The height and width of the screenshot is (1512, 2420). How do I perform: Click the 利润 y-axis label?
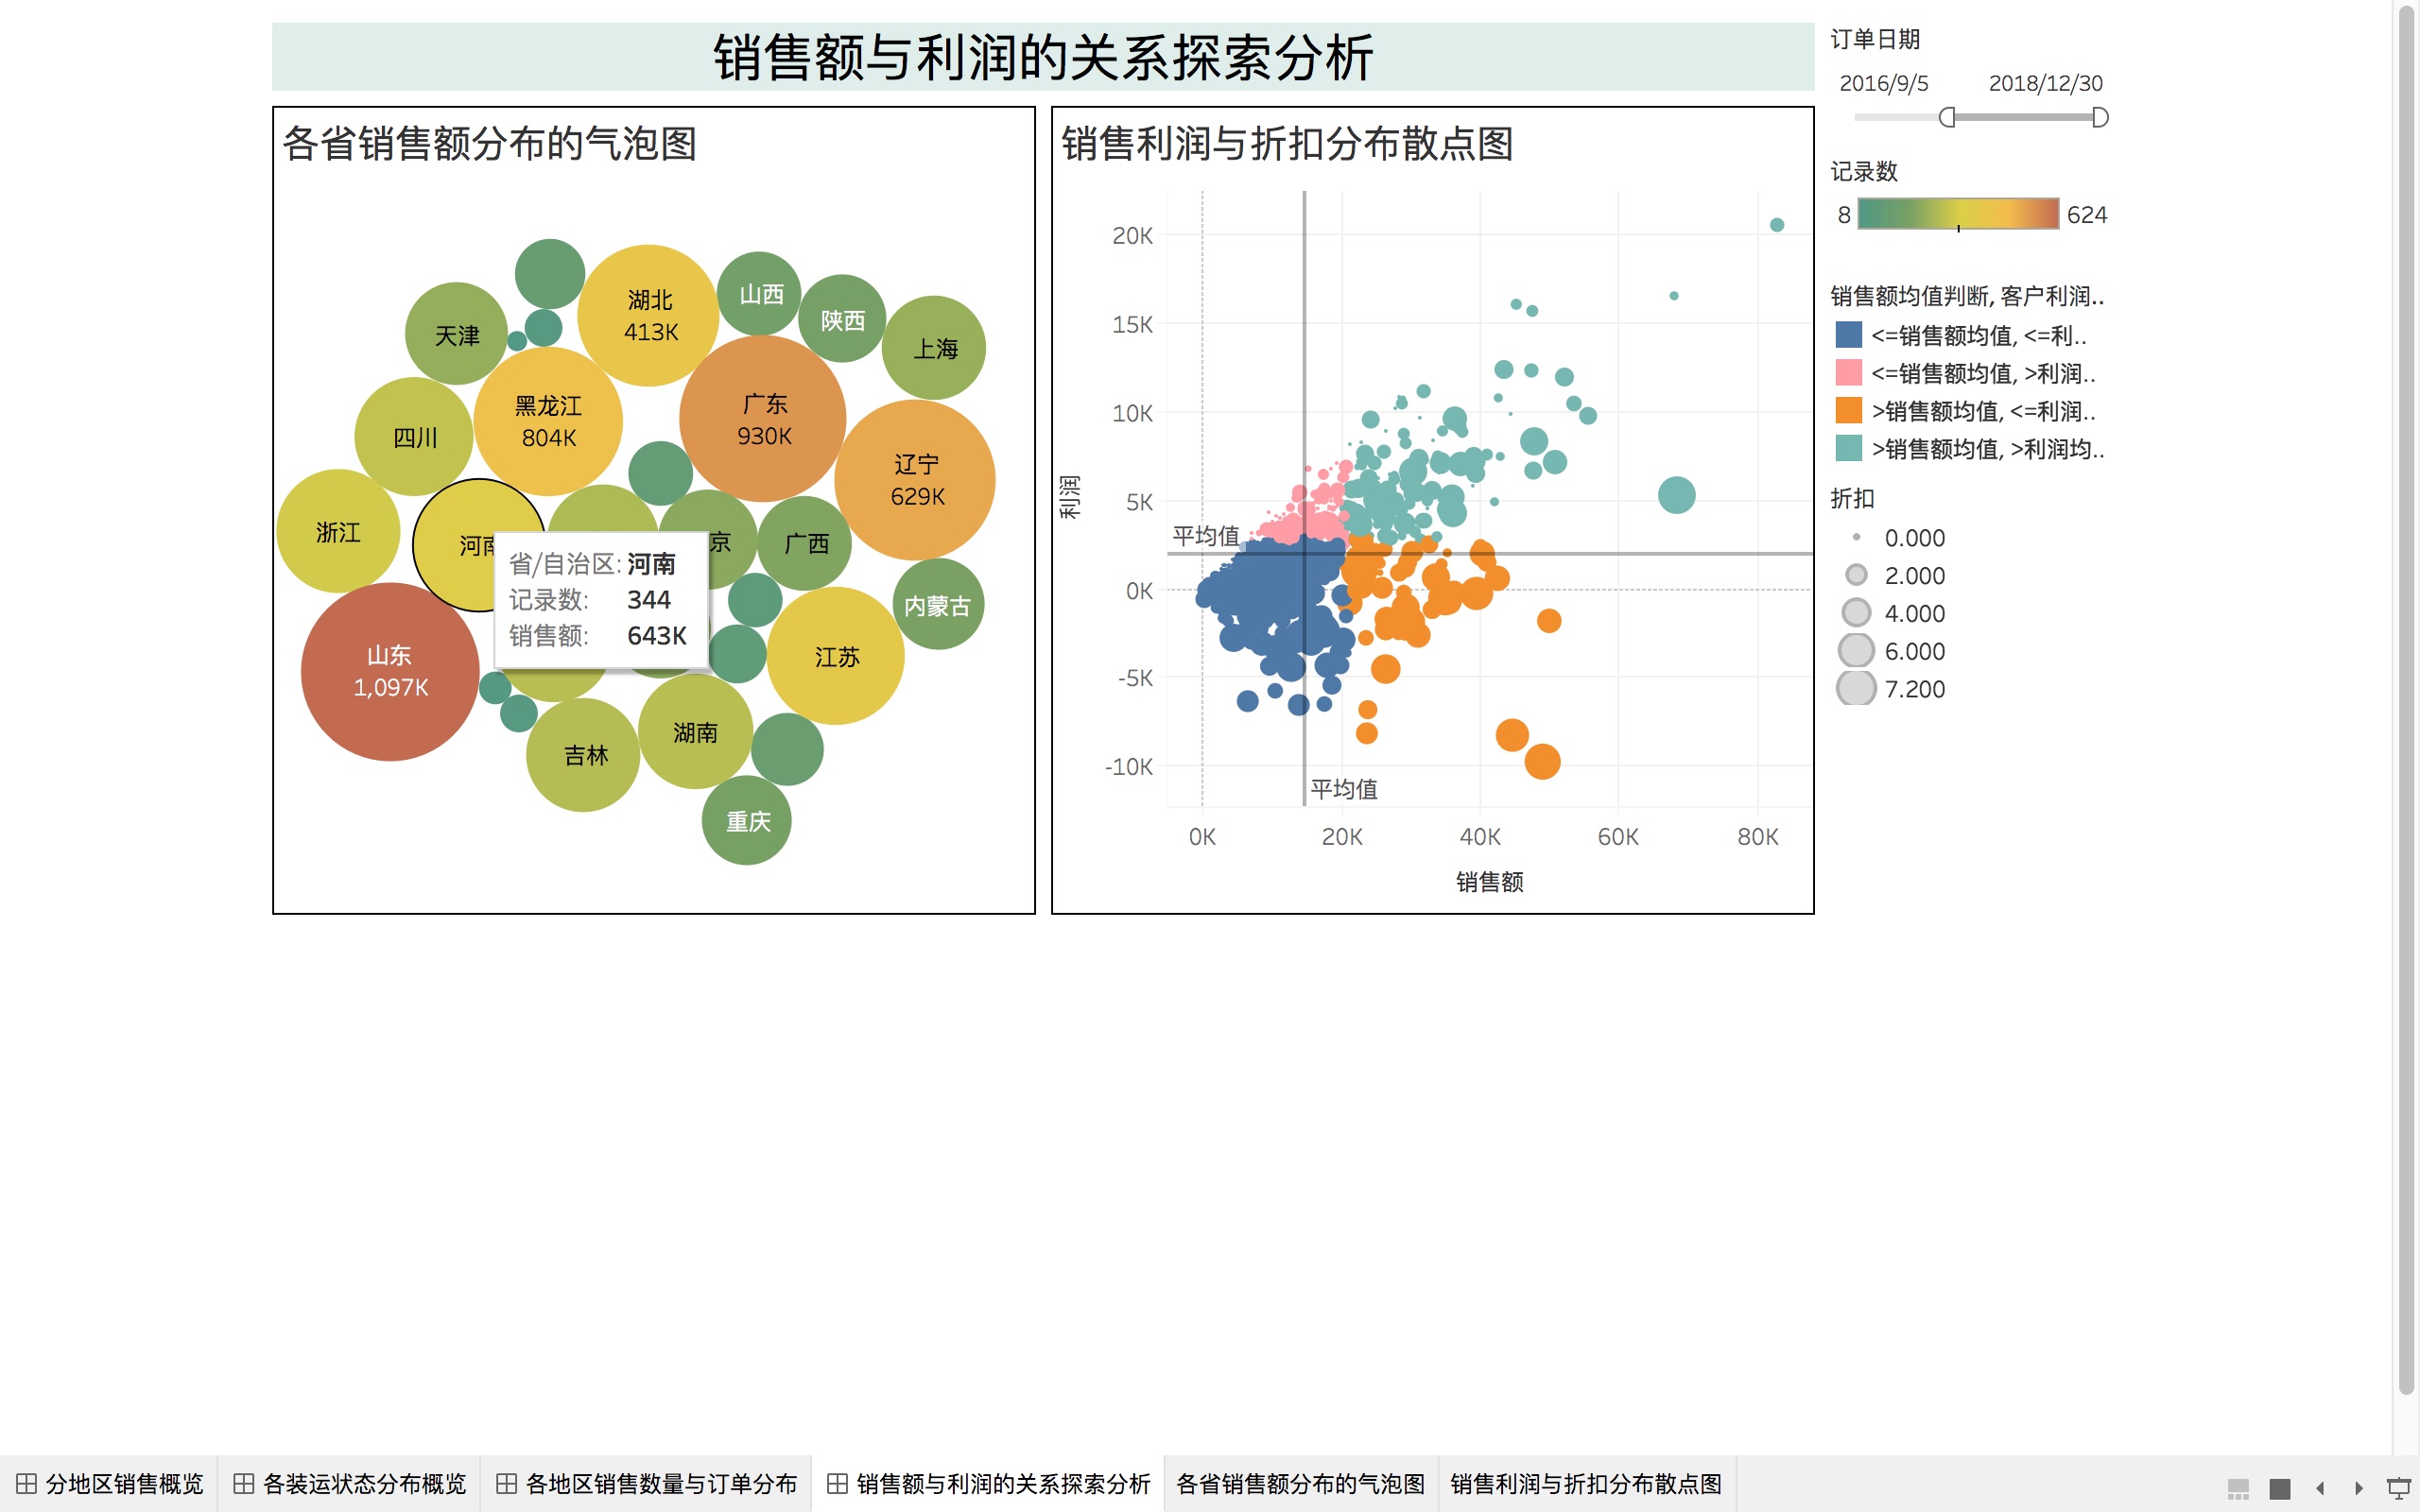point(1069,497)
